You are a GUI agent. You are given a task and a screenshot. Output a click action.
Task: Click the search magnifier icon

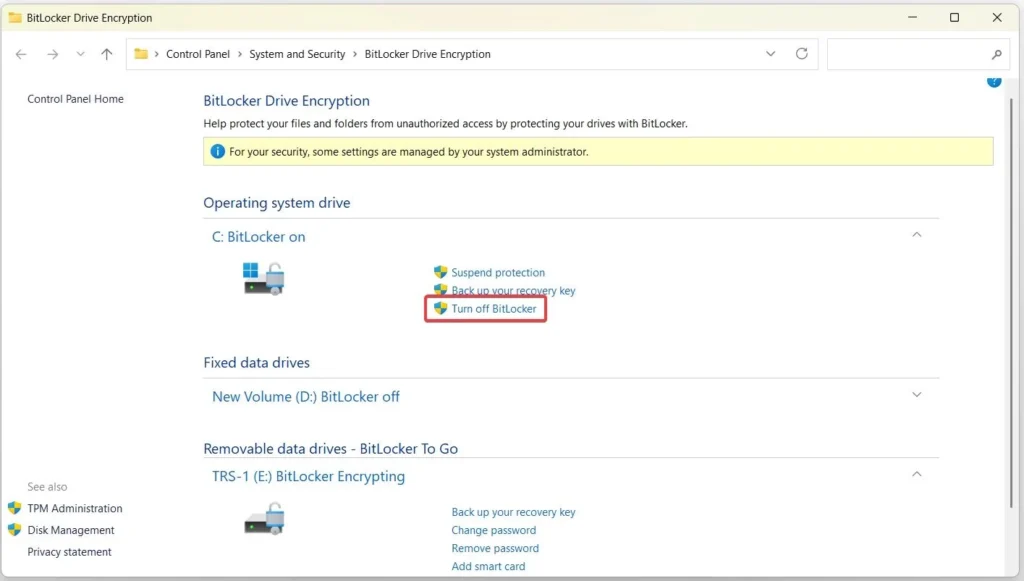coord(996,55)
